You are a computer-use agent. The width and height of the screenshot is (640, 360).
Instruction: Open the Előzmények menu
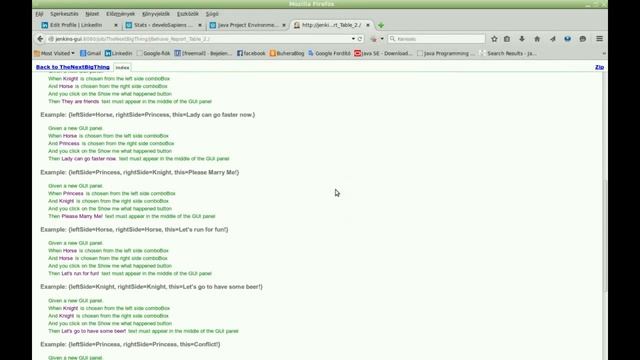click(x=120, y=14)
